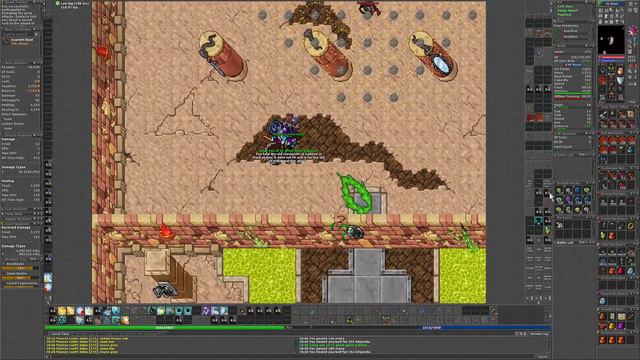Image resolution: width=640 pixels, height=360 pixels.
Task: Select the gold ring in wand container
Action: click(630, 226)
